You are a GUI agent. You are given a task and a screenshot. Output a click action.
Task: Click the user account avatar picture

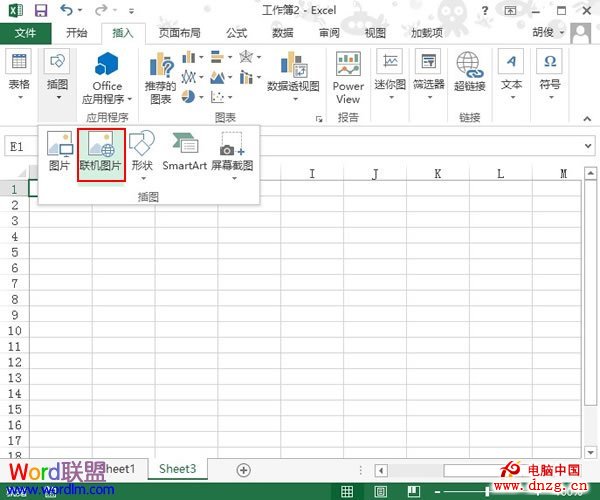pos(581,33)
